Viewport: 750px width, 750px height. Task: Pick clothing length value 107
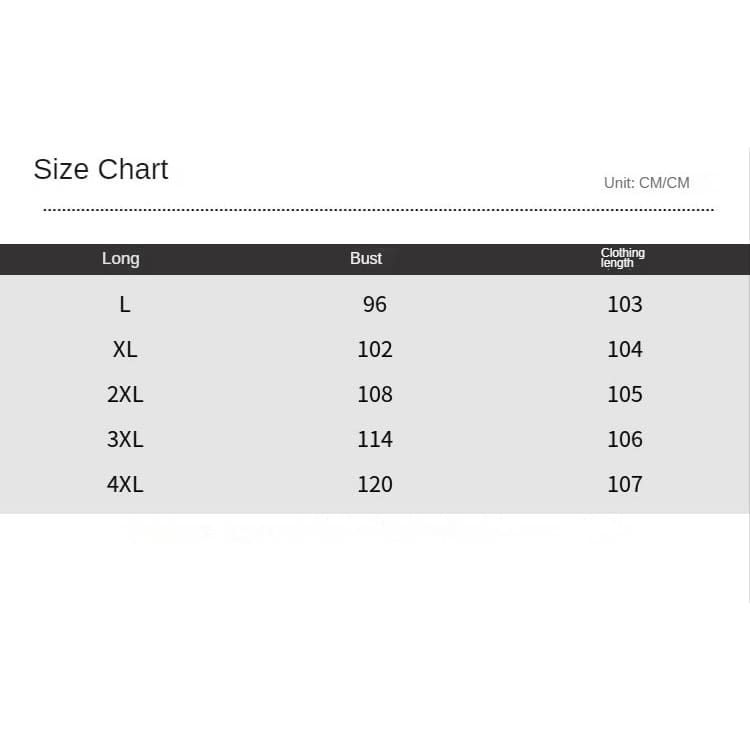pos(625,484)
